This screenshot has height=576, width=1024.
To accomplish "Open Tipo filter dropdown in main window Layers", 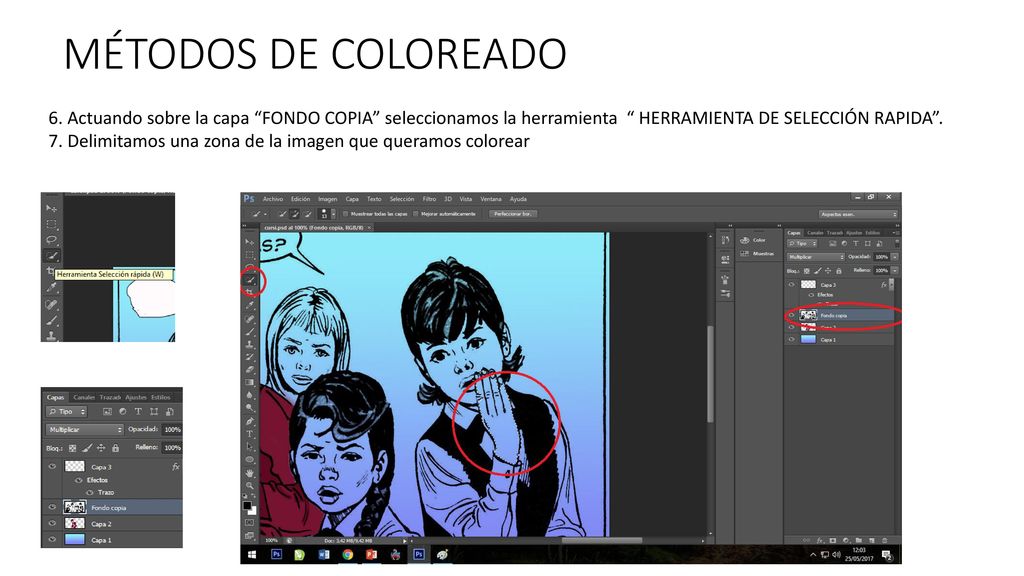I will [x=802, y=244].
